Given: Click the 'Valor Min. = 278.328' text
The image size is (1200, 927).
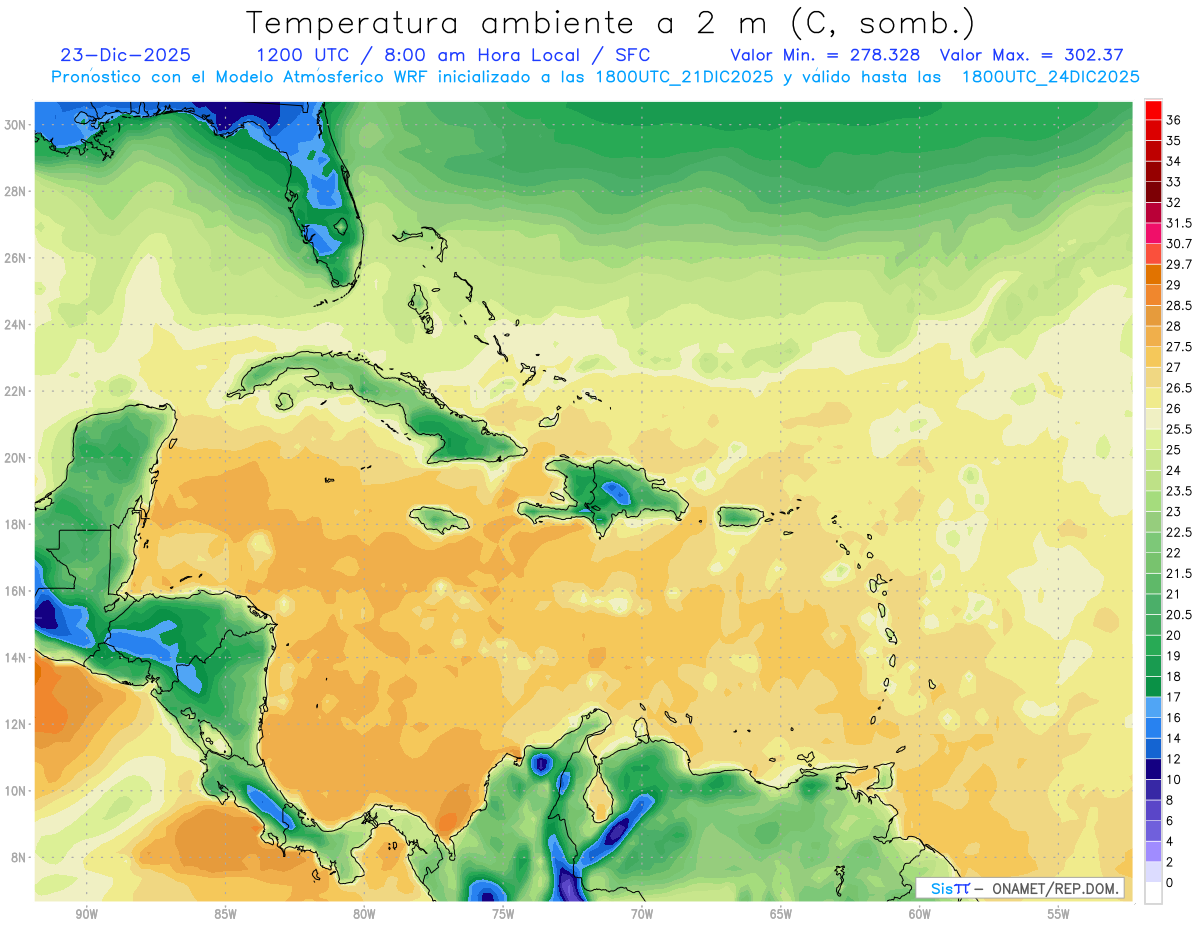Looking at the screenshot, I should coord(825,55).
